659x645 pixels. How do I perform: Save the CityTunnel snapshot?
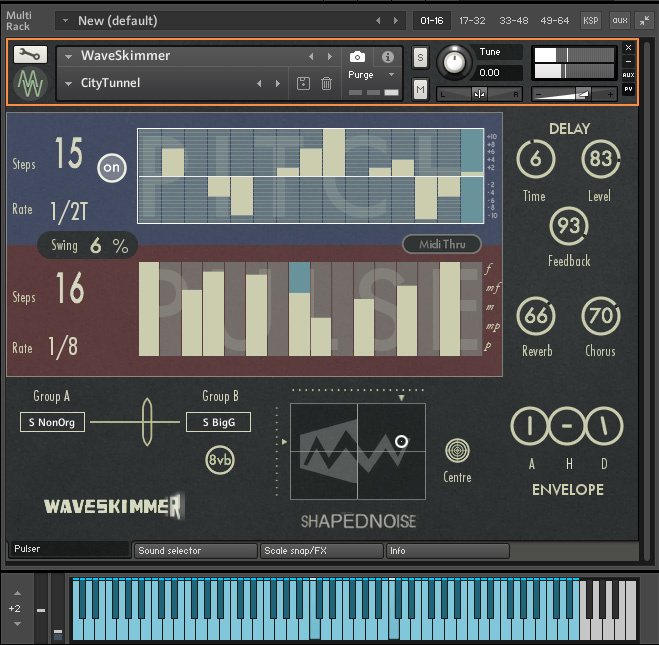pyautogui.click(x=303, y=84)
